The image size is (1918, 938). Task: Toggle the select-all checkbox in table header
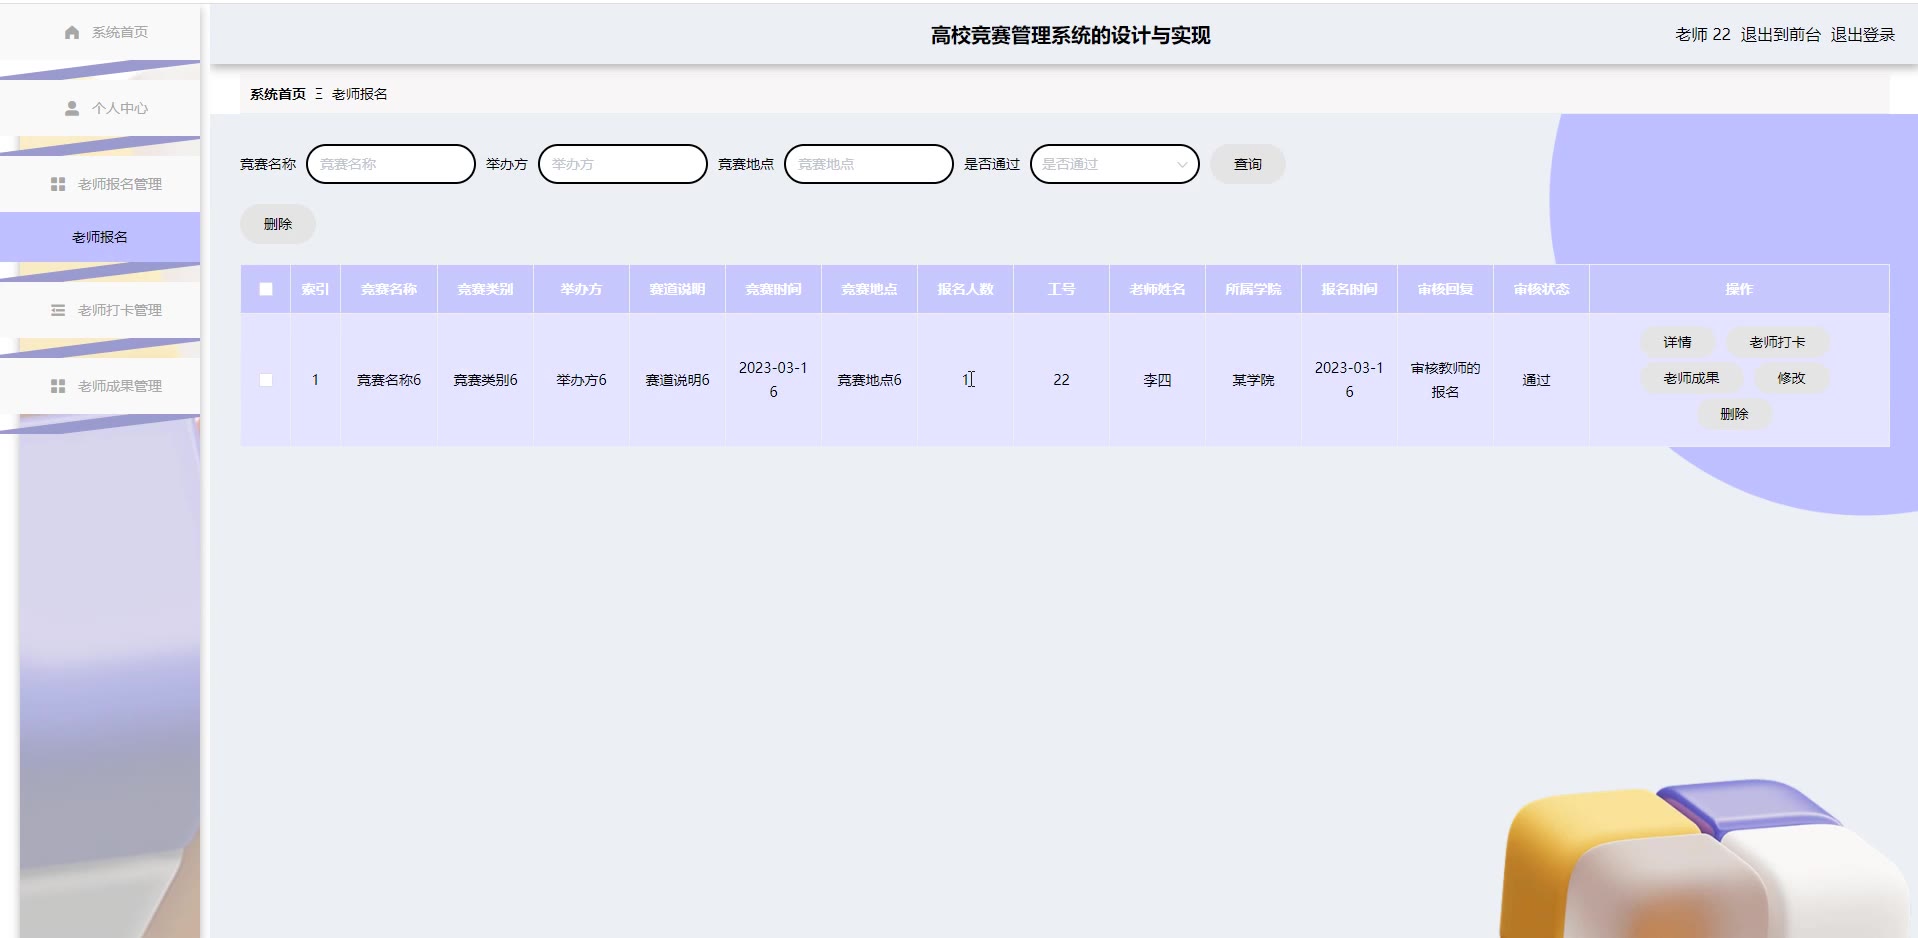coord(266,289)
